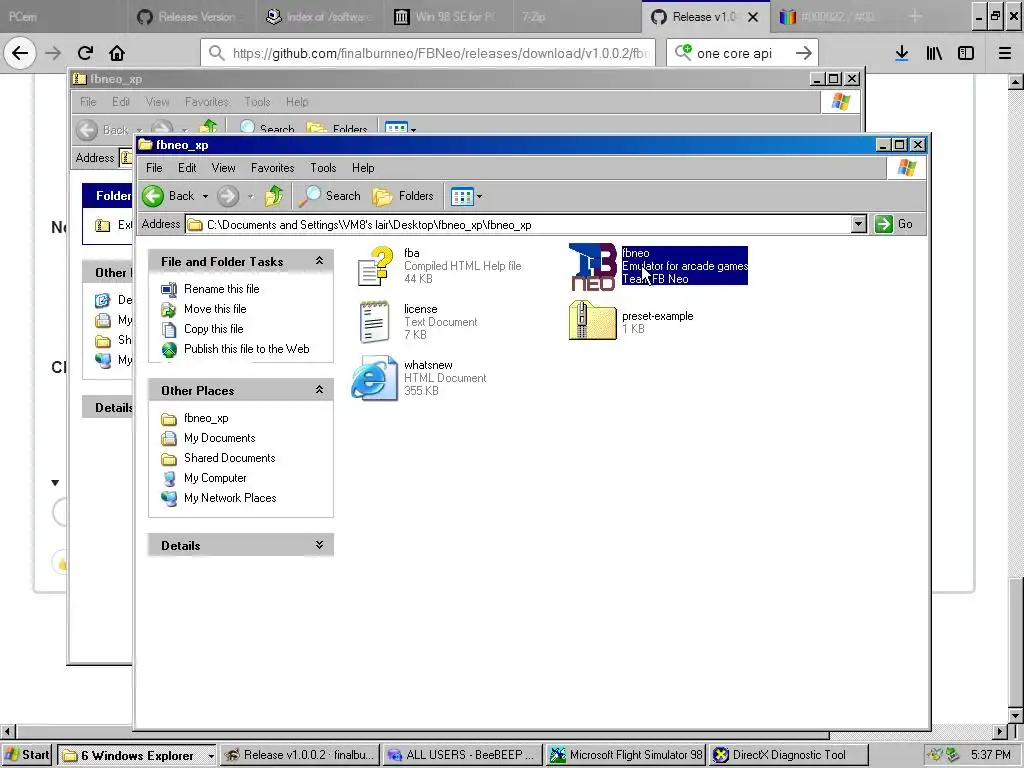
Task: Go to Shared Documents in Other Places
Action: (229, 458)
